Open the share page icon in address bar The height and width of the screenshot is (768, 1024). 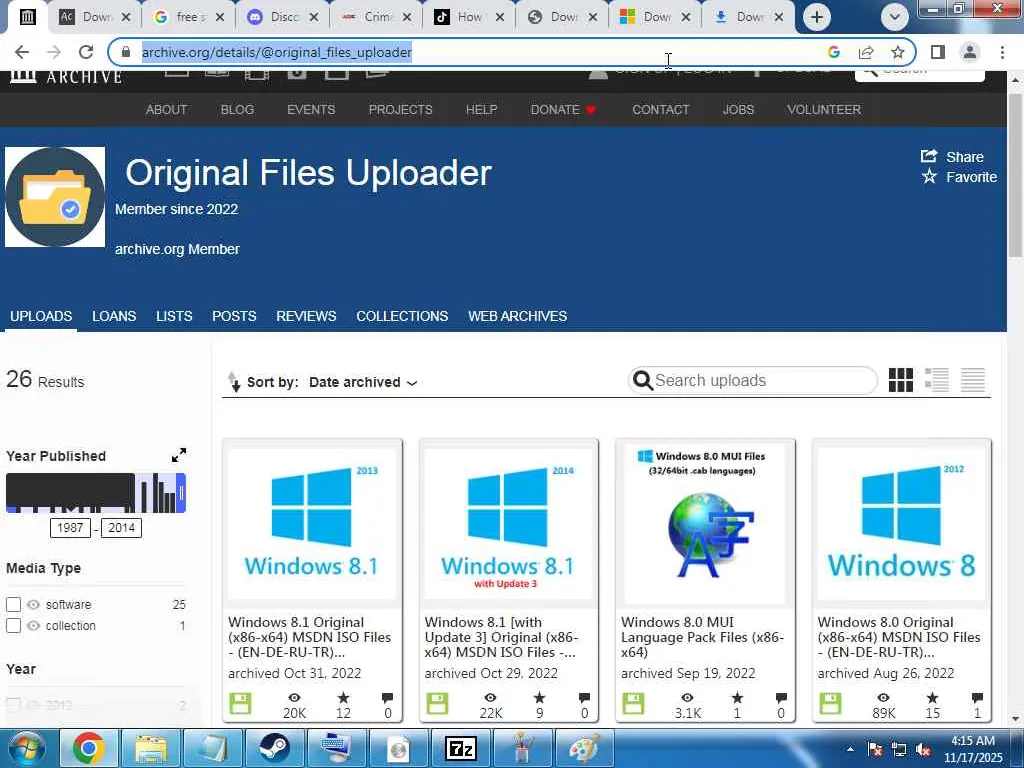[866, 52]
